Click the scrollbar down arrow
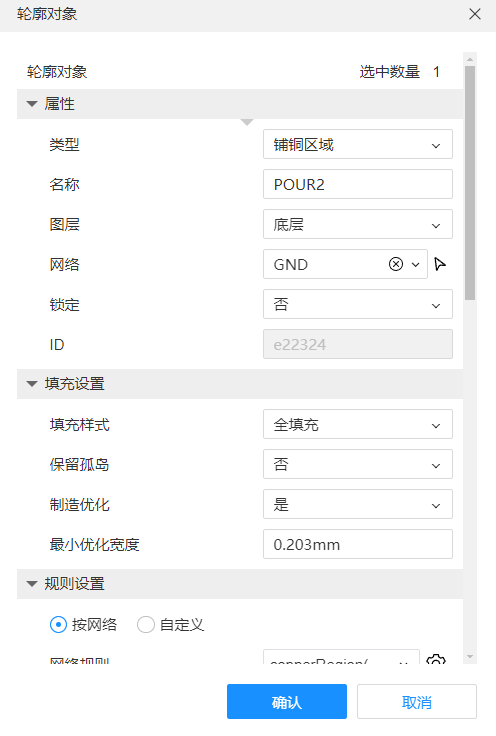This screenshot has width=496, height=736. tap(470, 657)
